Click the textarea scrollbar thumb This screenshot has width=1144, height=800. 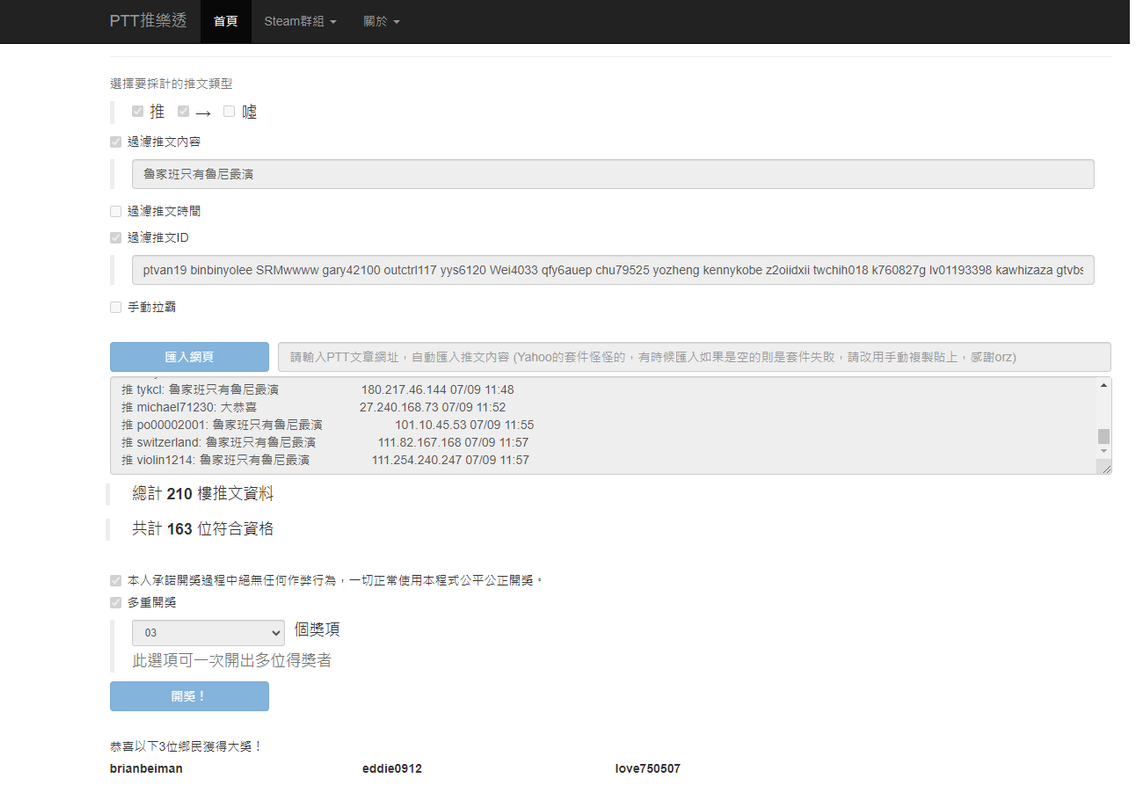(1104, 436)
